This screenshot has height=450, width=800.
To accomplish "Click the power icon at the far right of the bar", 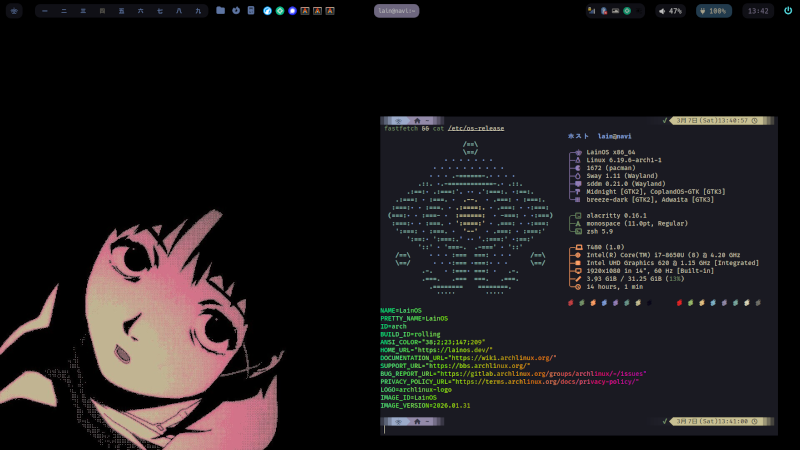I will 788,11.
